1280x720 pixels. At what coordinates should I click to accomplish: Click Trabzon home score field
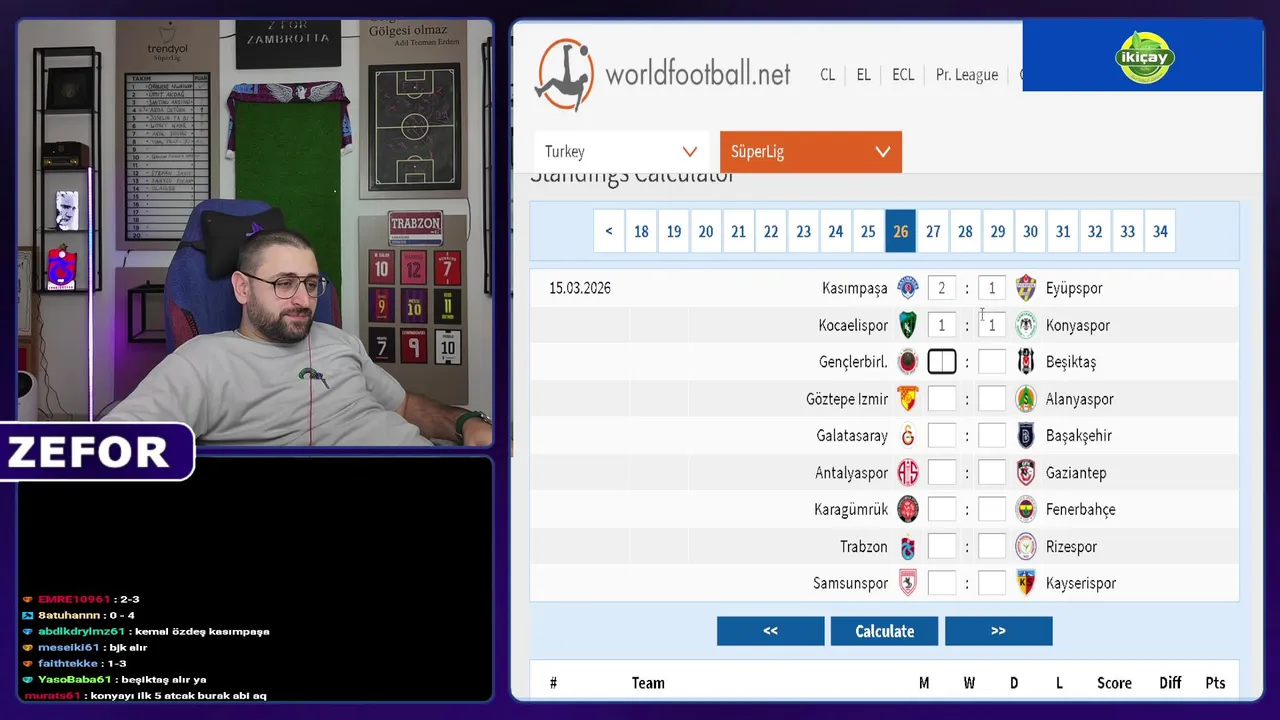pos(941,547)
